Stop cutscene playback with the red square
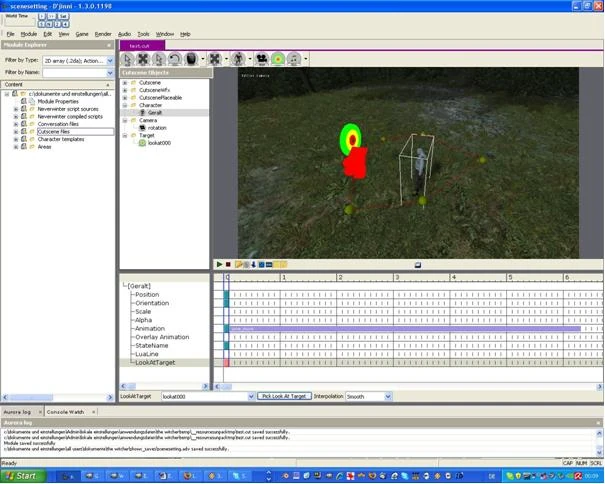The width and height of the screenshot is (605, 484). point(228,264)
